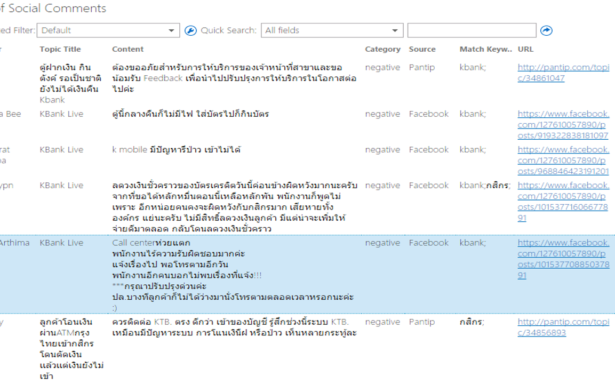Click the 'kbank;กสิกร;' keyword cell
The image size is (615, 384).
[485, 185]
